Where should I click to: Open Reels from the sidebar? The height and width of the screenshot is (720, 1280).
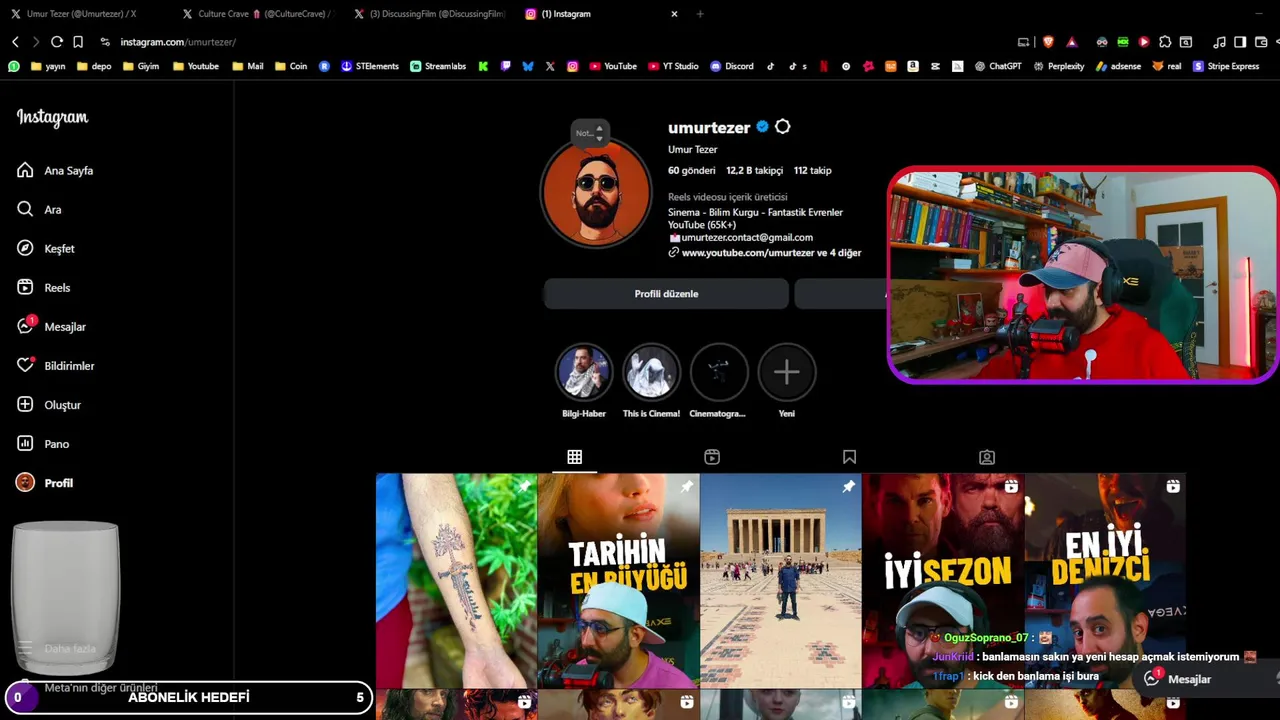44,288
